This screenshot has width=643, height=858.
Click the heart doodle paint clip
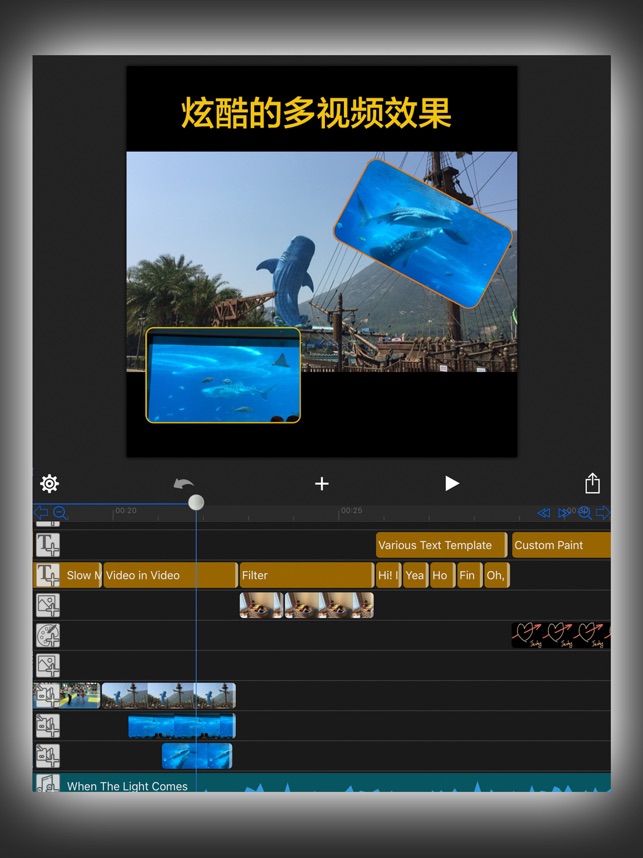coord(560,636)
